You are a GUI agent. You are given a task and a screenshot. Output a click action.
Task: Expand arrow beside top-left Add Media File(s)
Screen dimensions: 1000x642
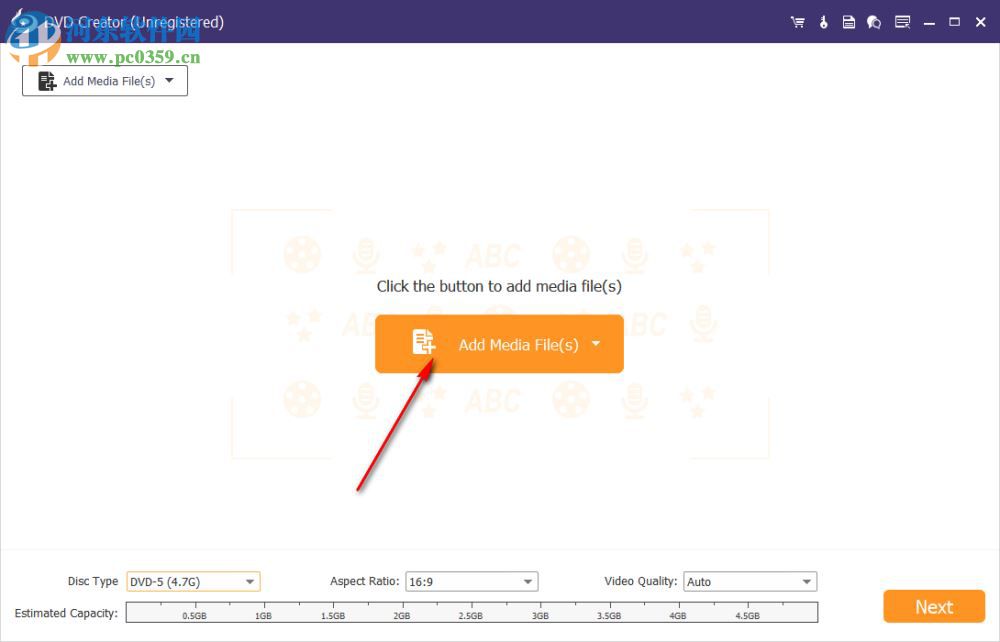(169, 80)
